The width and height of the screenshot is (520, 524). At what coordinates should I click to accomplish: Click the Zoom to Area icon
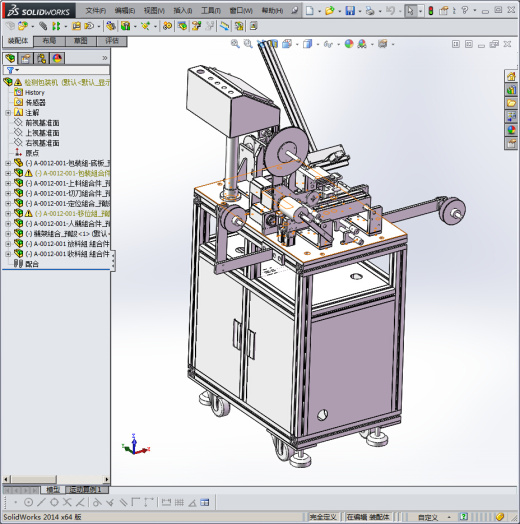tap(248, 44)
